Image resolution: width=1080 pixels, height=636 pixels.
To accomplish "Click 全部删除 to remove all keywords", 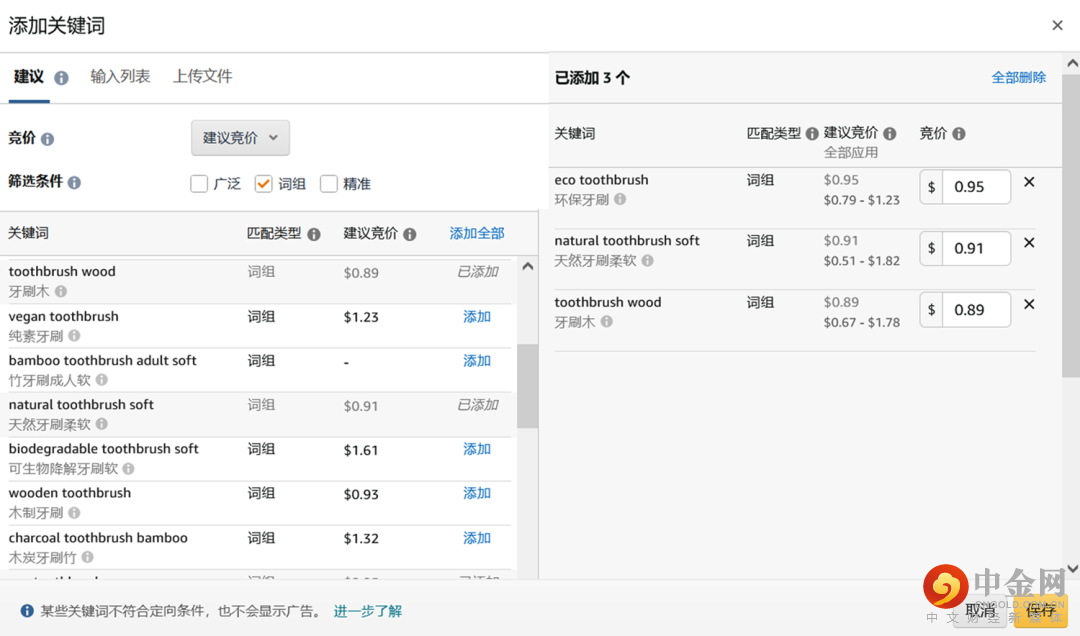I will [1018, 77].
